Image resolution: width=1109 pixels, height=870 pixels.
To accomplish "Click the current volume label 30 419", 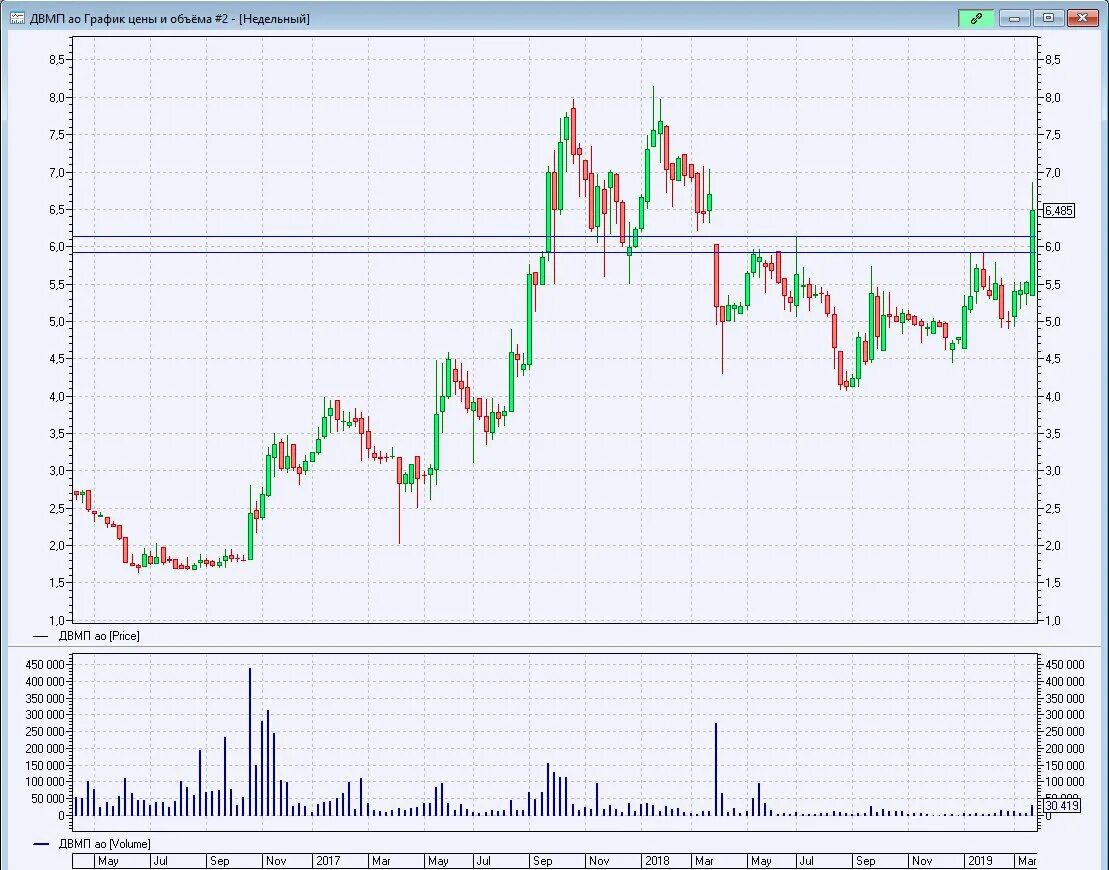I will pos(1062,806).
